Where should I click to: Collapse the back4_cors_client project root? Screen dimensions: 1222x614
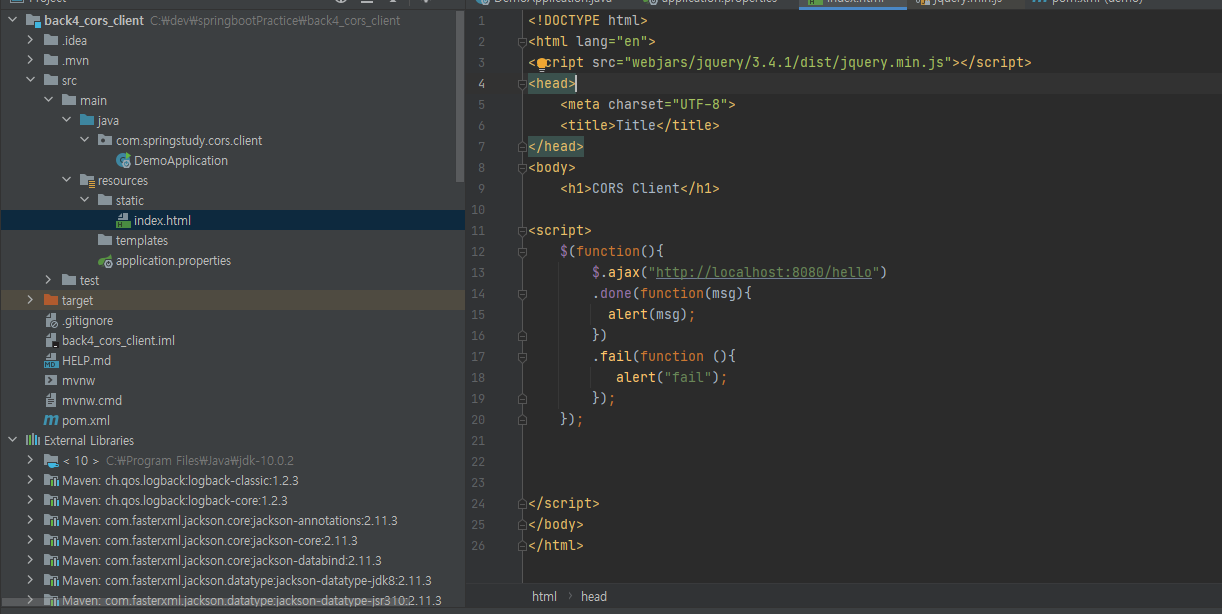pos(13,20)
